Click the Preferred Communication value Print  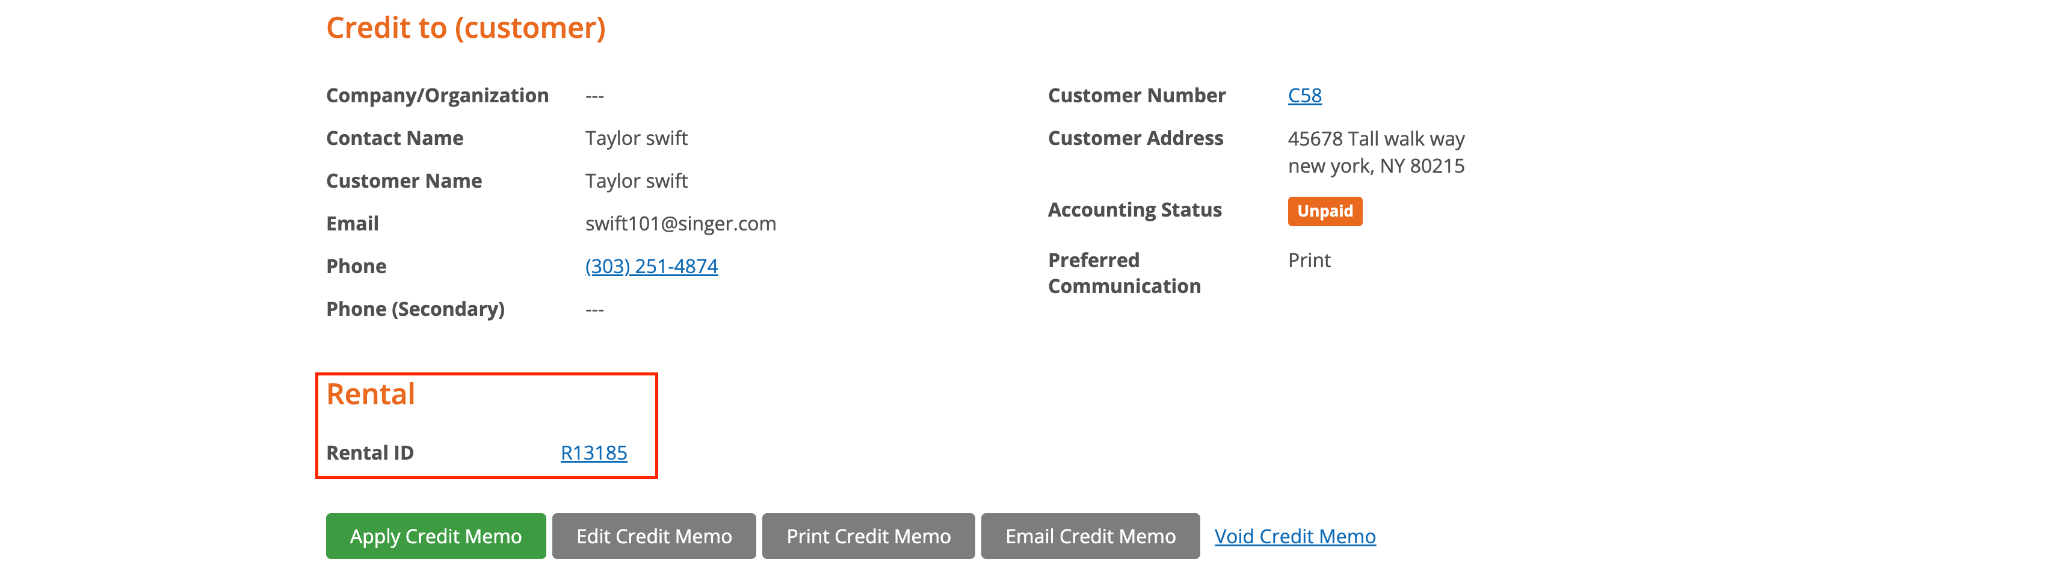(1309, 260)
